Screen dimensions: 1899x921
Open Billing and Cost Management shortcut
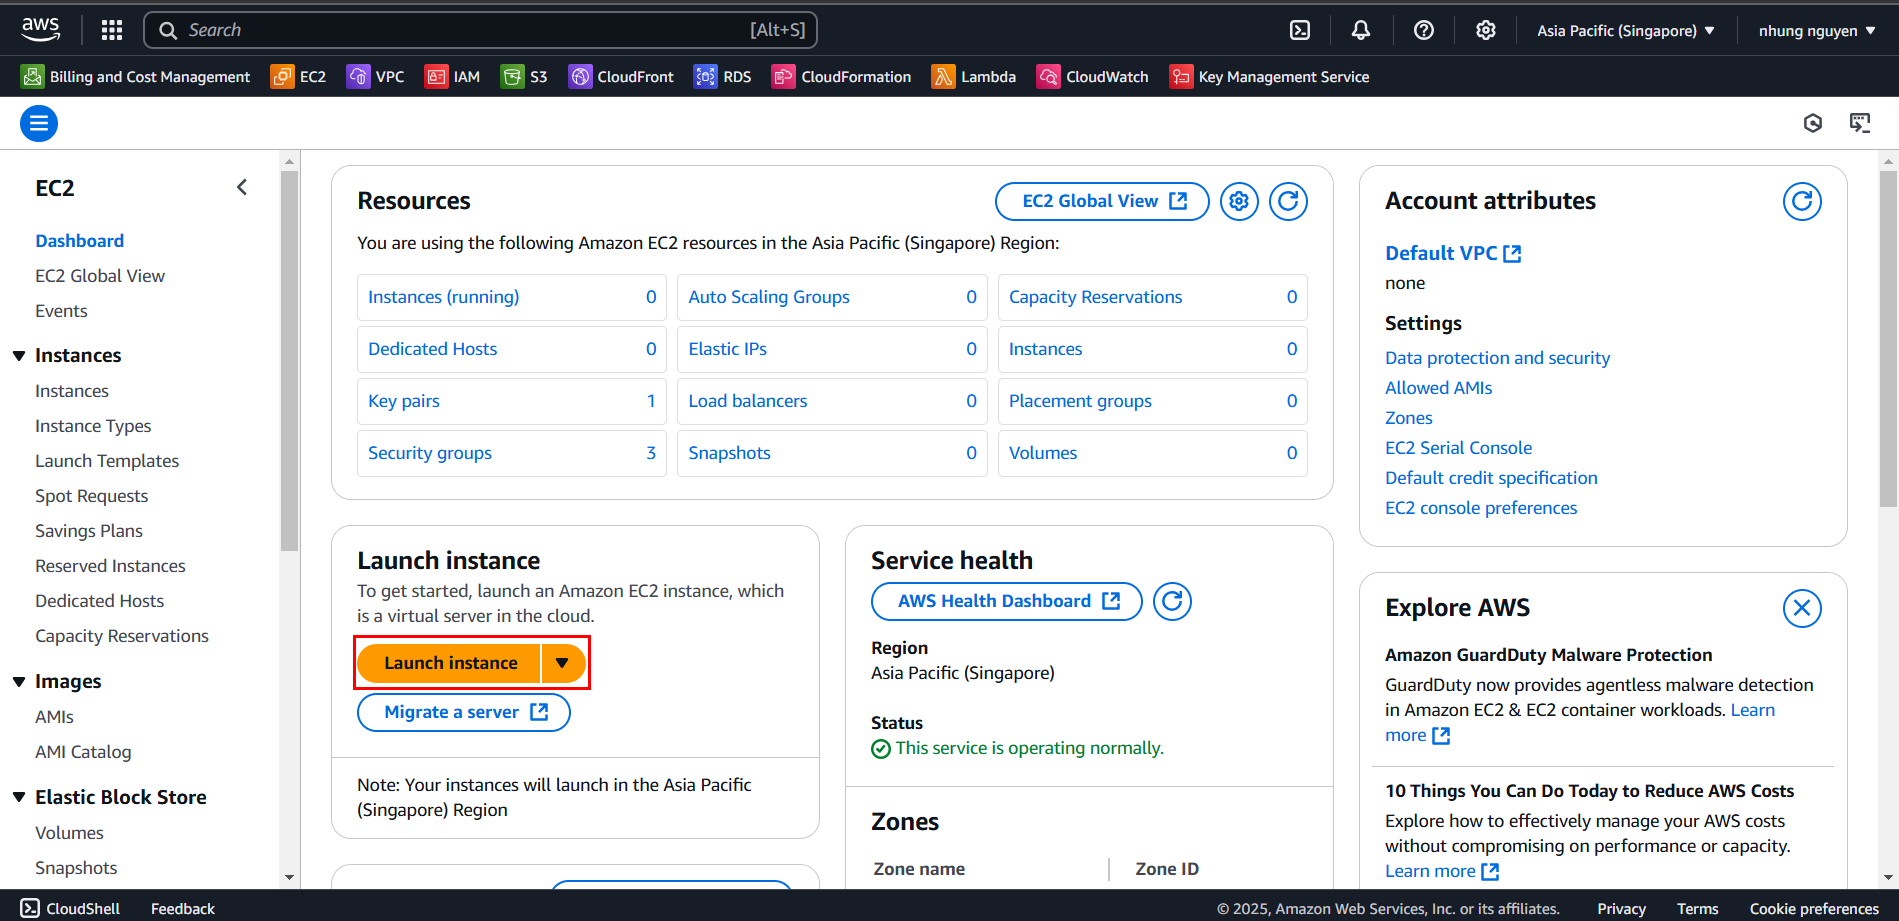point(136,77)
